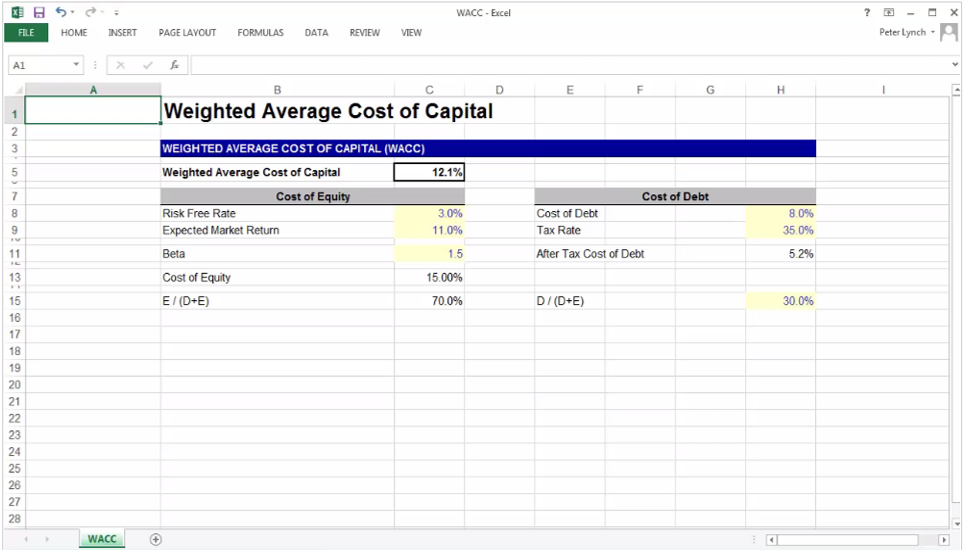Switch to the DATA tab
Image resolution: width=963 pixels, height=550 pixels.
316,33
